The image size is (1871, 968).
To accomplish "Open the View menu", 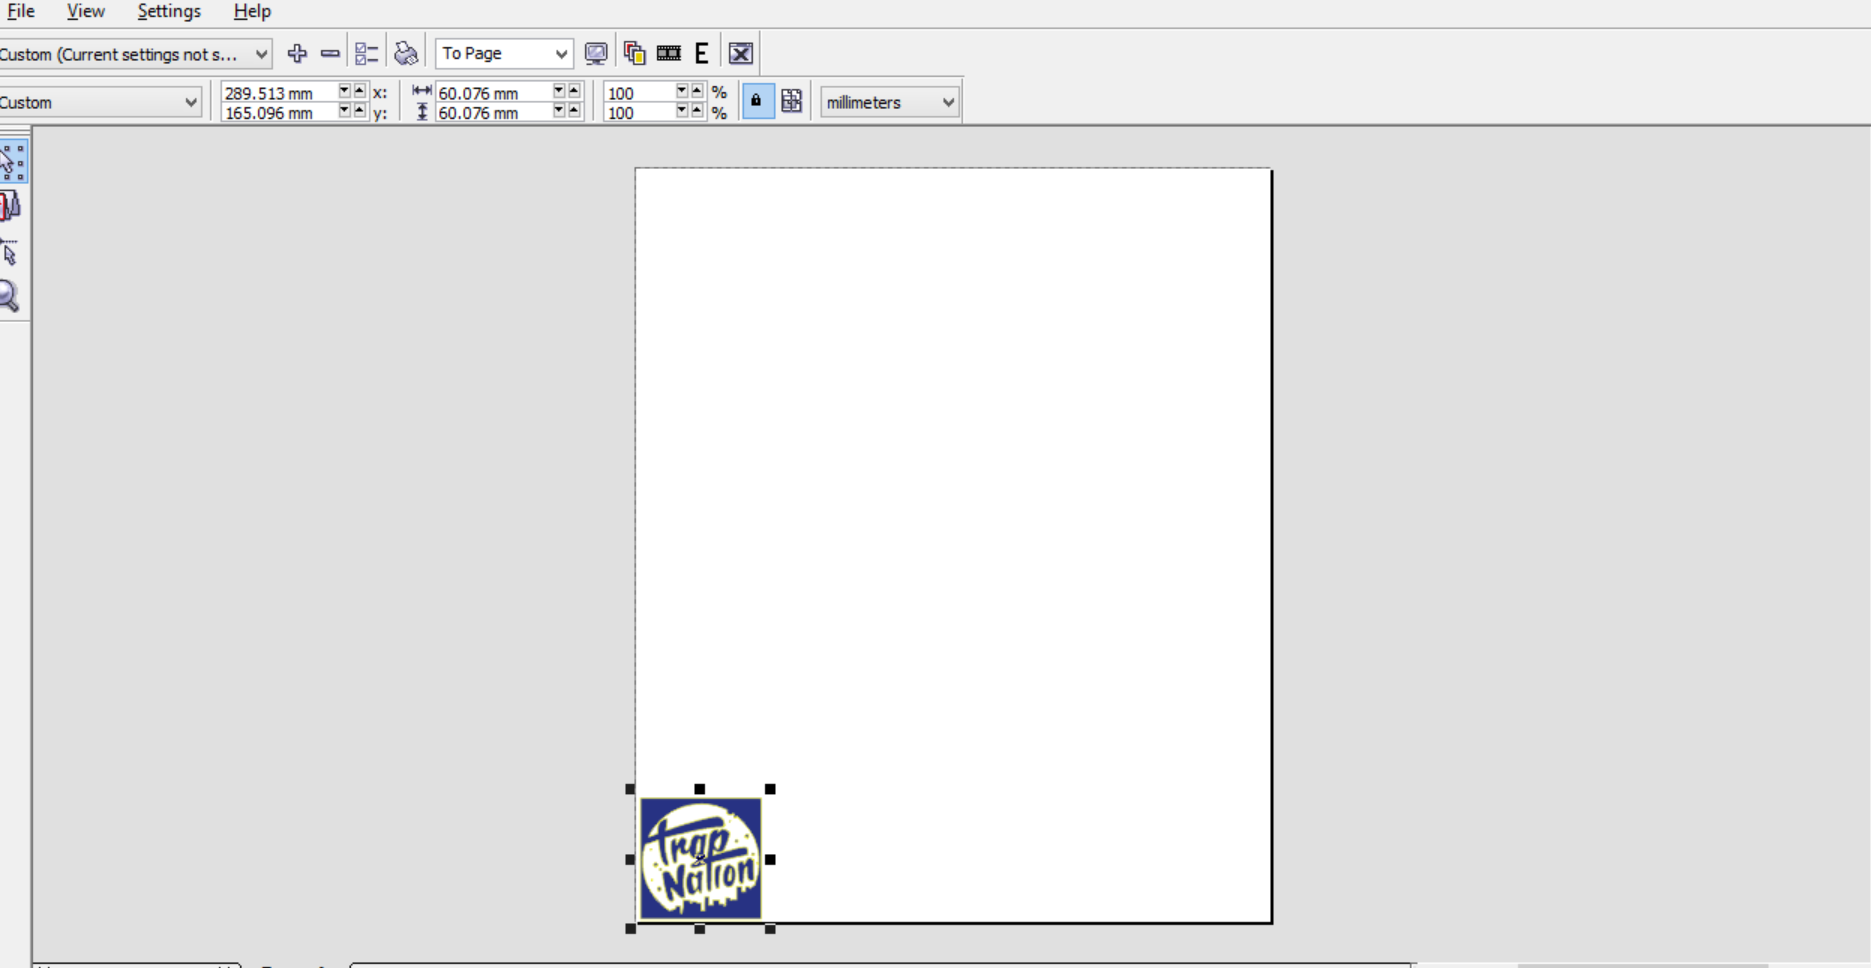I will tap(85, 11).
